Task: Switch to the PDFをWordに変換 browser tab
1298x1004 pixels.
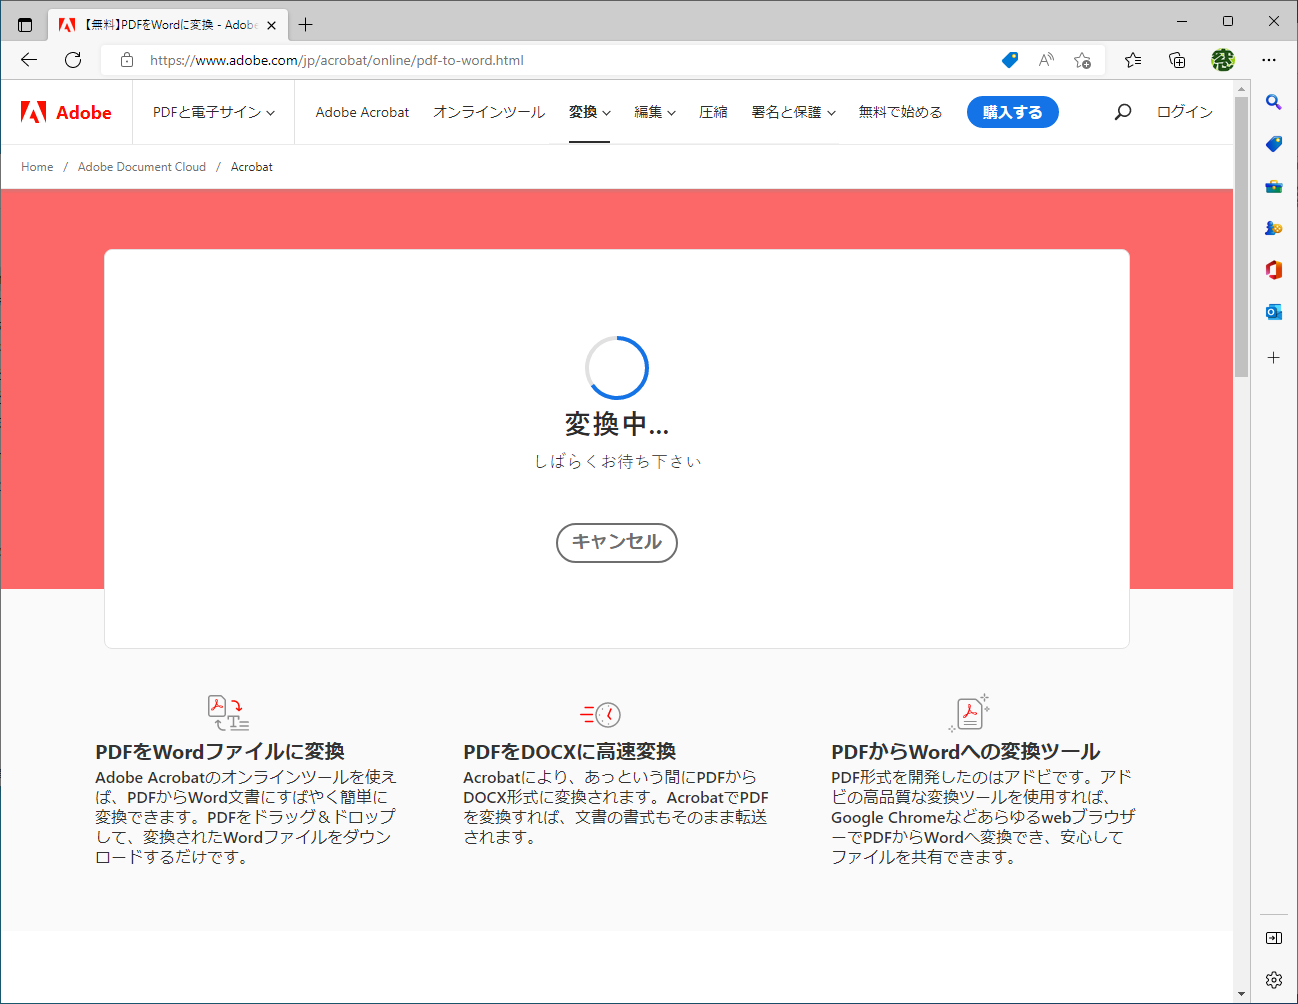Action: pos(160,24)
